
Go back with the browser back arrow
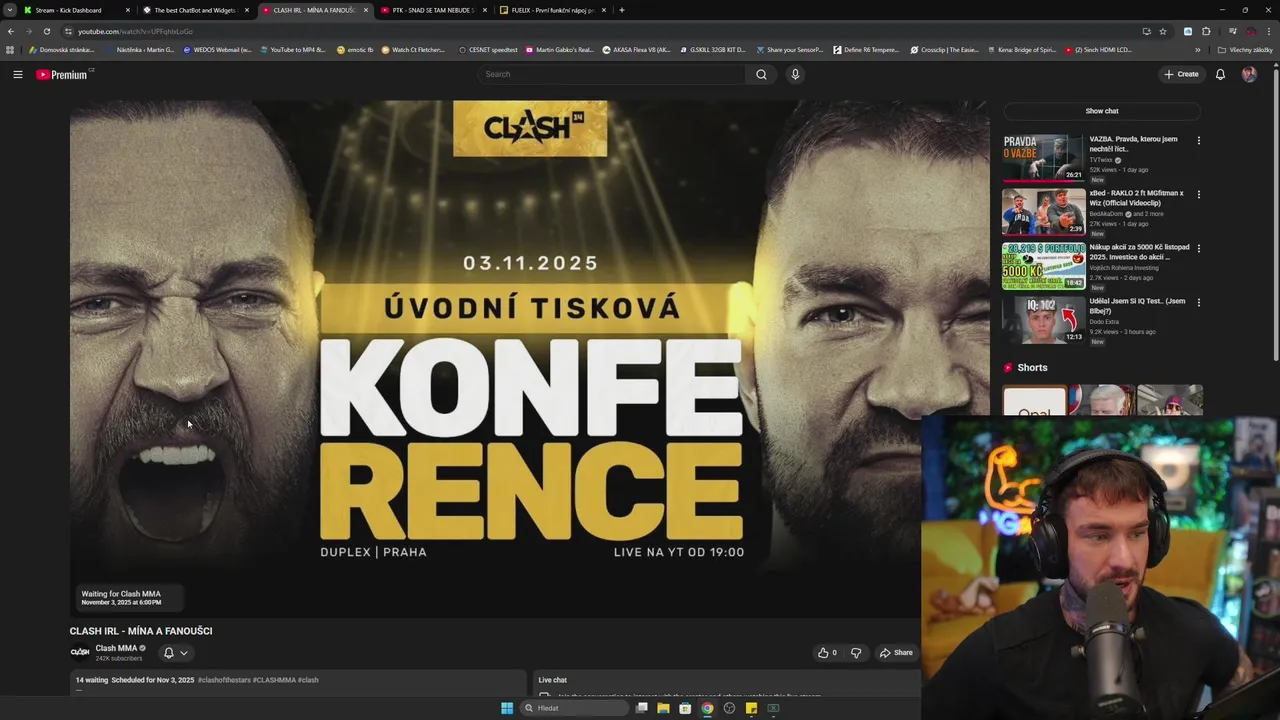click(11, 31)
